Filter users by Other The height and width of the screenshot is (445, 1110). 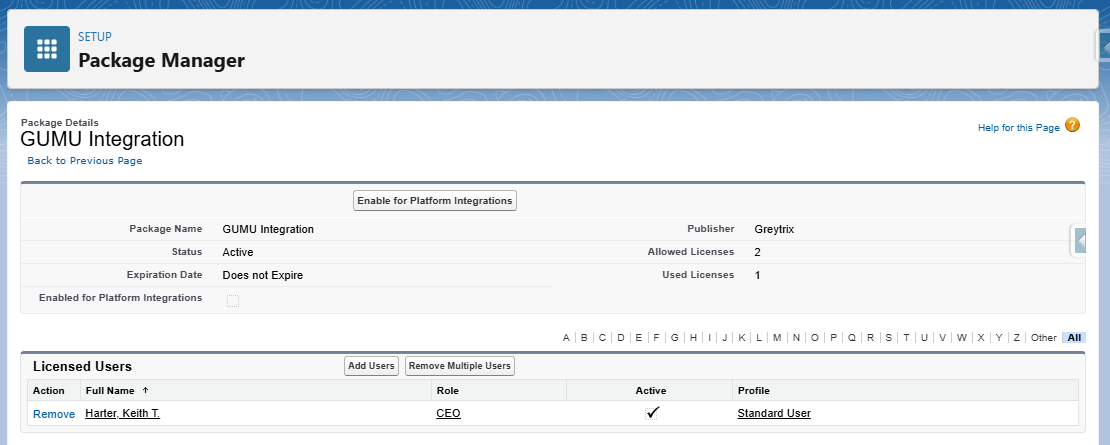click(x=1043, y=337)
